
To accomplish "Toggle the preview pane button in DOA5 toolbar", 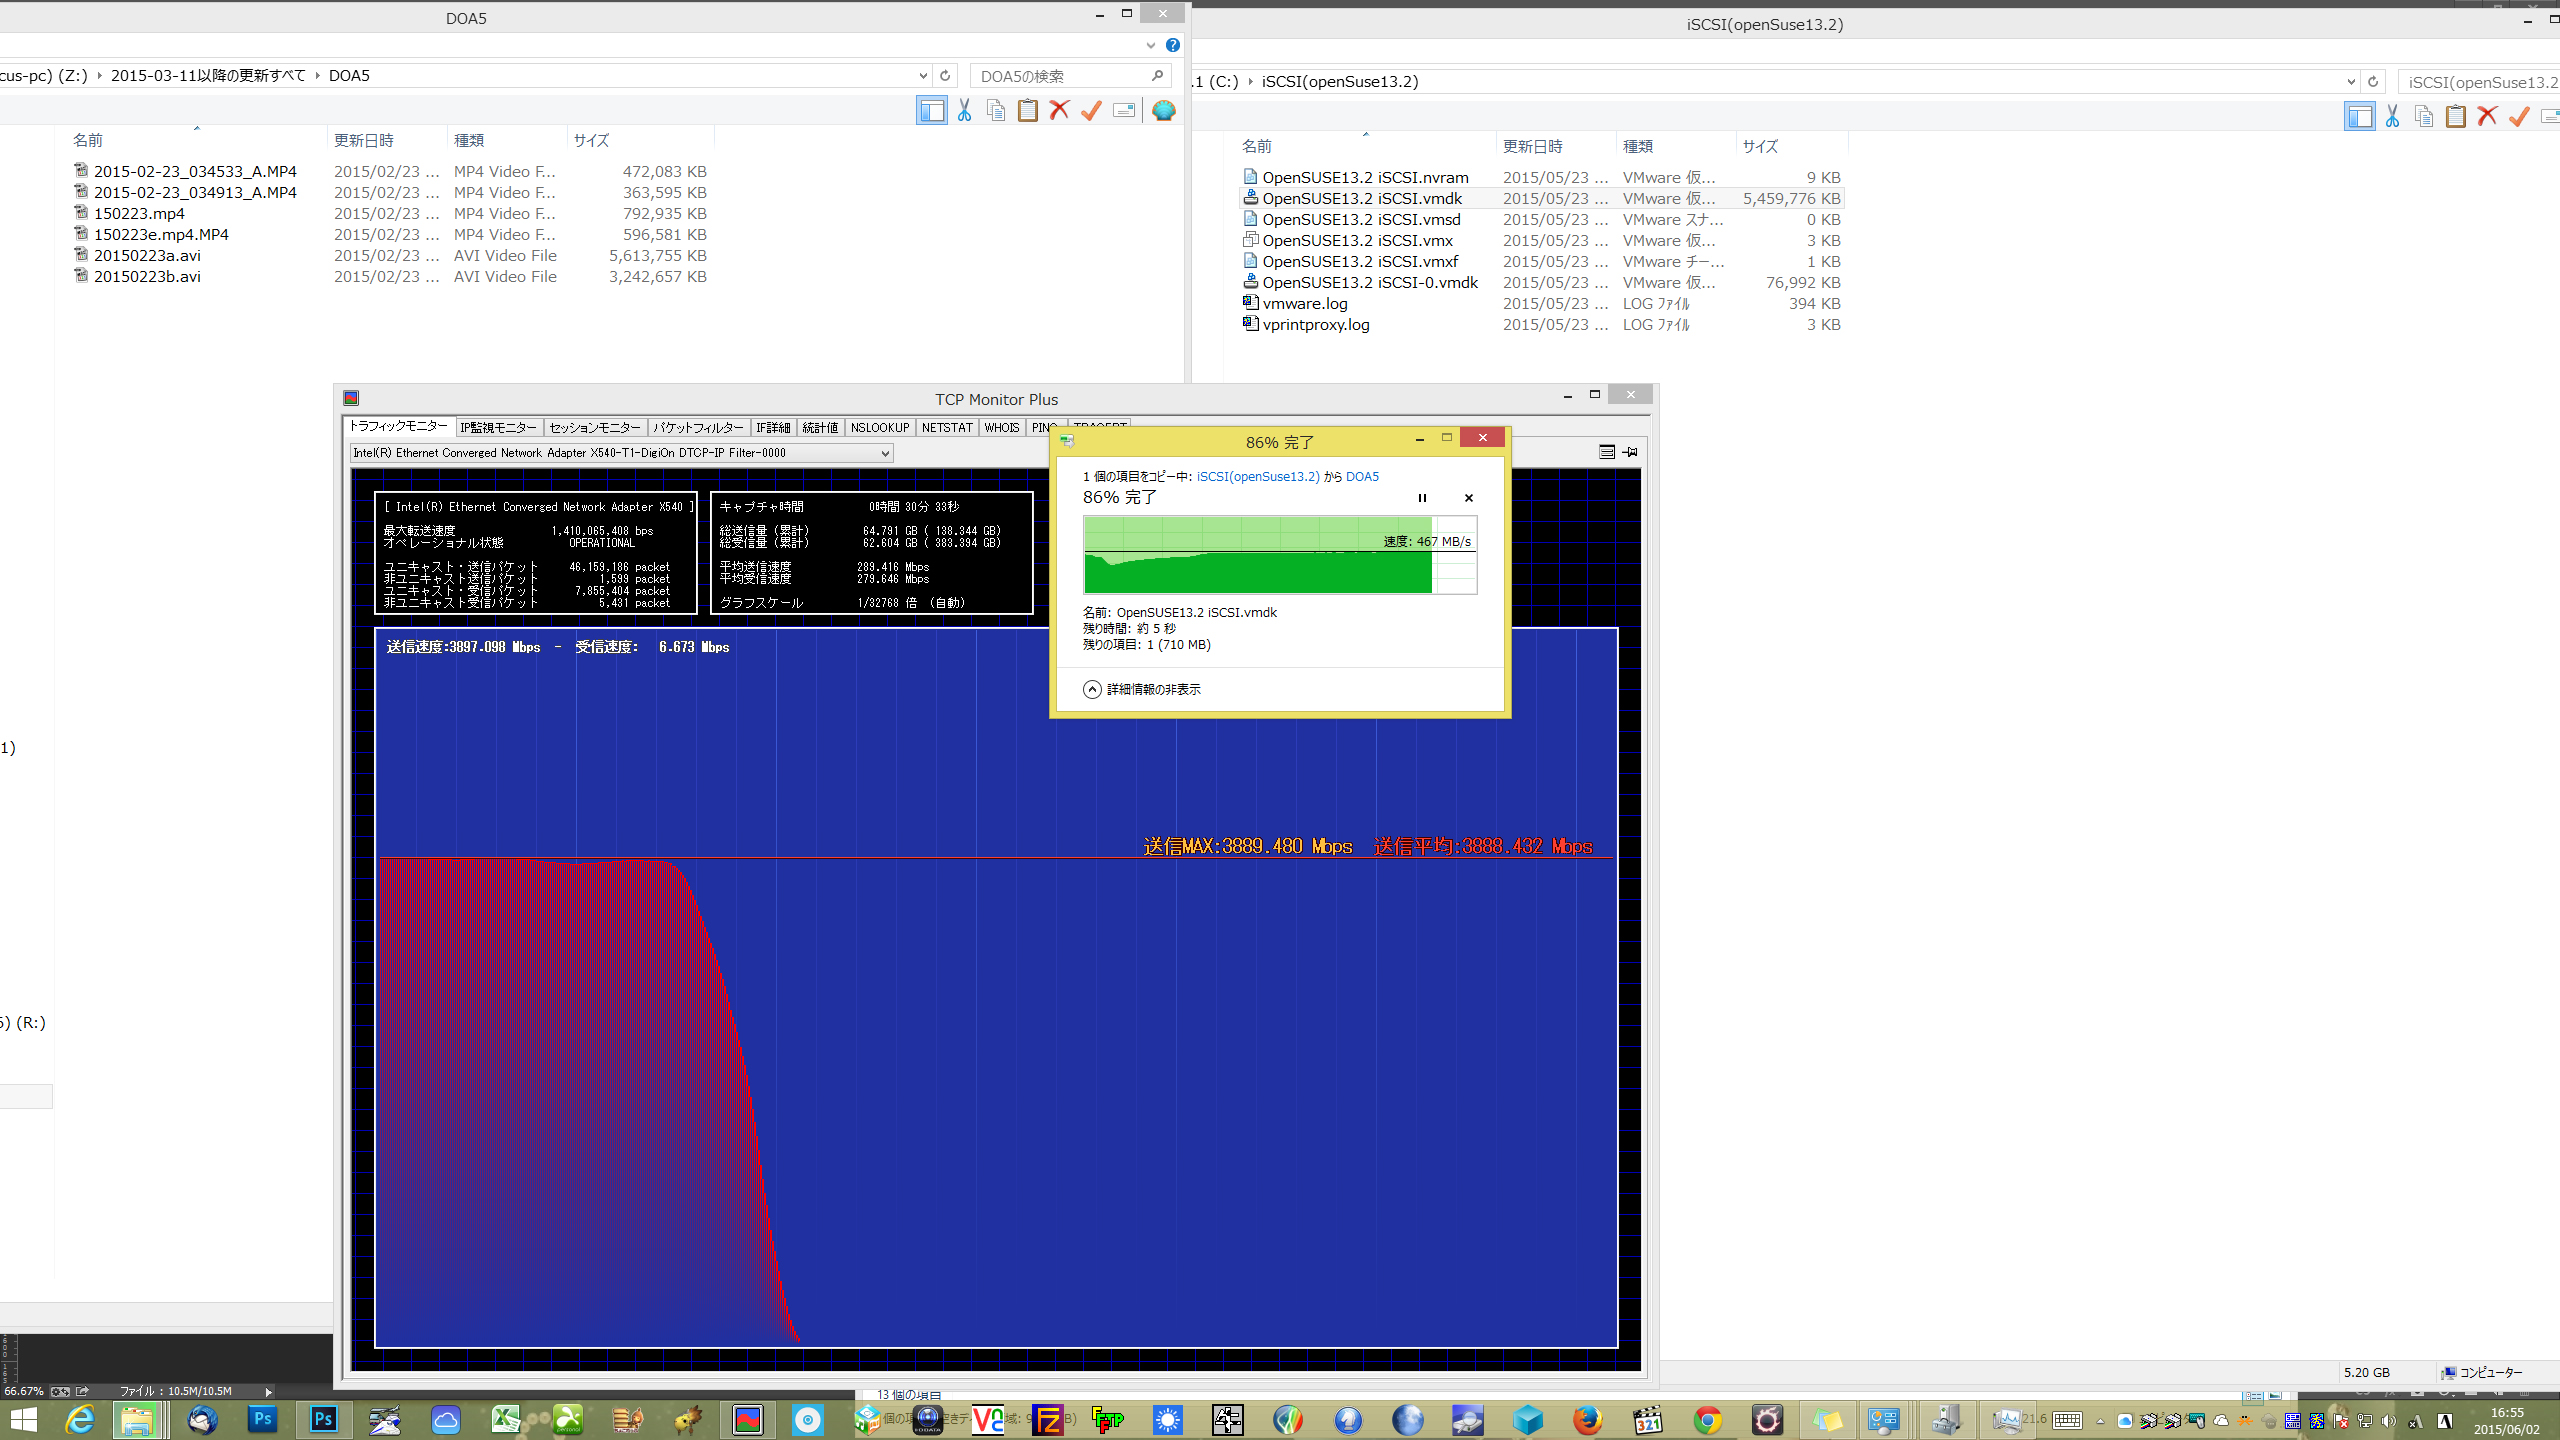I will pos(931,111).
